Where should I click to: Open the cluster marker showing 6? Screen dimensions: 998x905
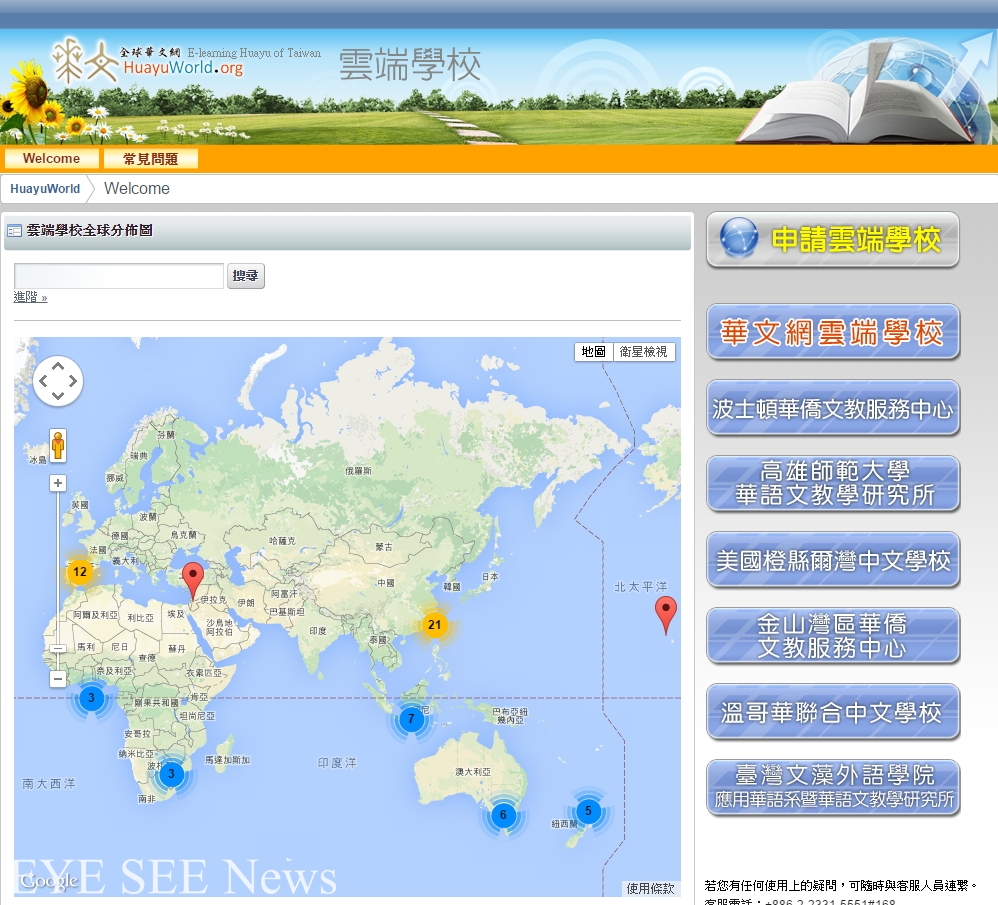click(503, 815)
